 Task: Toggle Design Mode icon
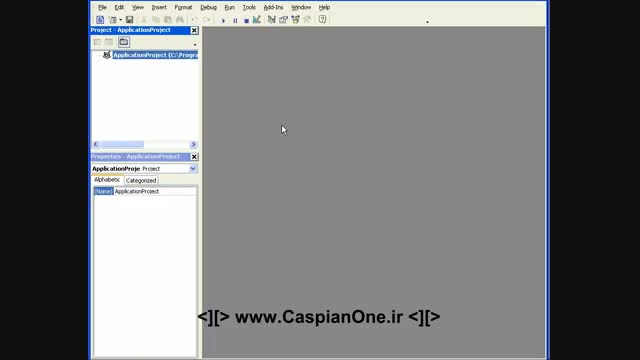point(257,19)
